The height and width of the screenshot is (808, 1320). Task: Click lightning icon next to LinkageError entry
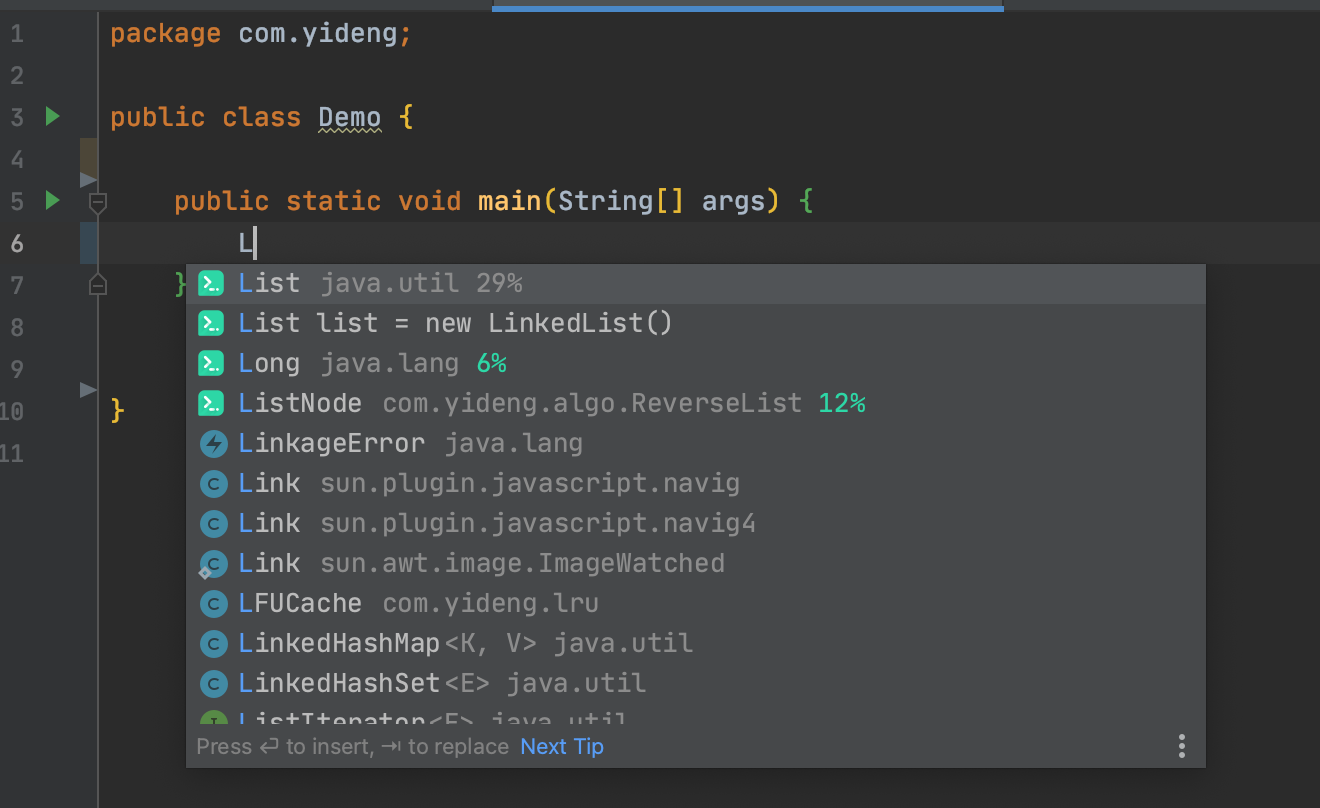coord(211,443)
